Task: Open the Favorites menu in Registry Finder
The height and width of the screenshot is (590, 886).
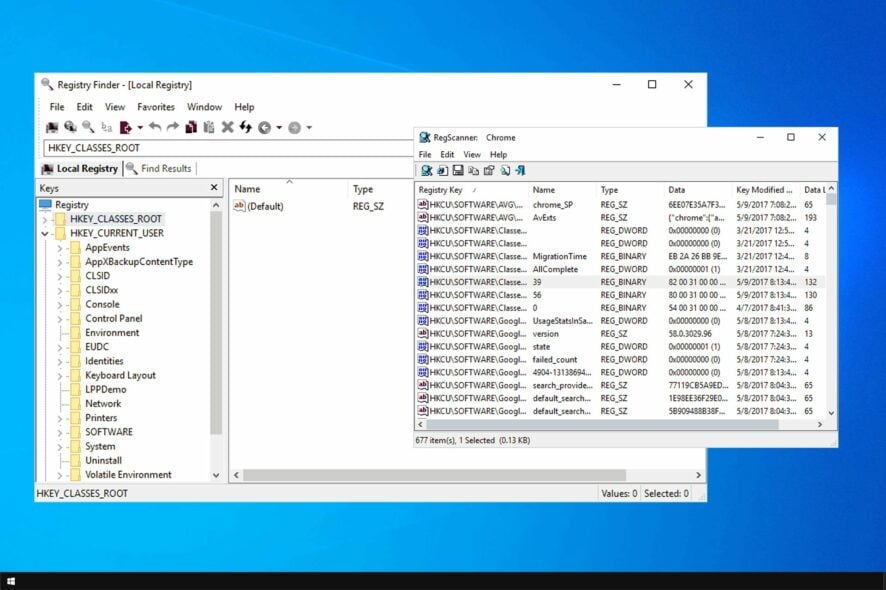Action: click(156, 107)
